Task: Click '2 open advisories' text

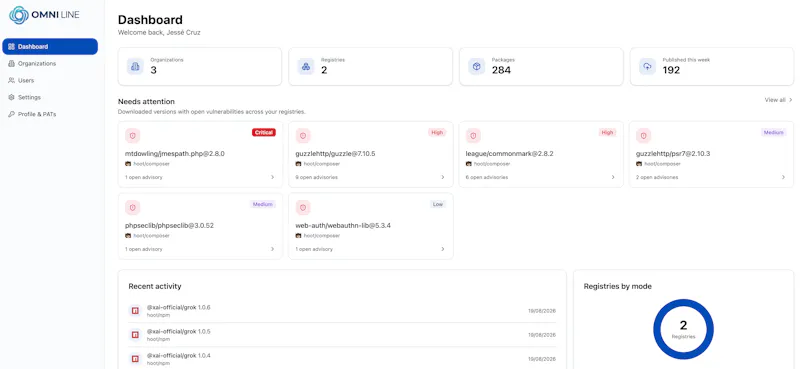Action: [x=657, y=178]
